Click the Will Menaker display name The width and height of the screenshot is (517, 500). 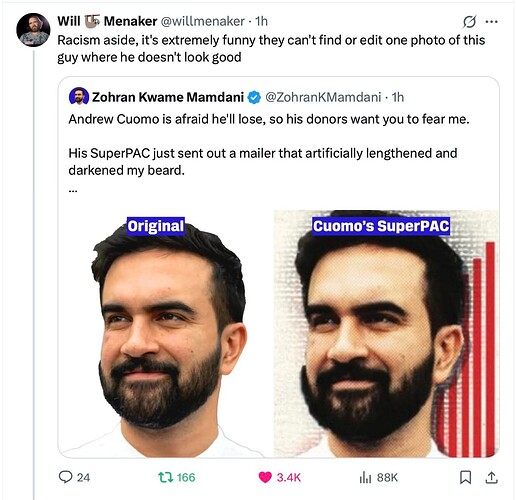coord(107,21)
